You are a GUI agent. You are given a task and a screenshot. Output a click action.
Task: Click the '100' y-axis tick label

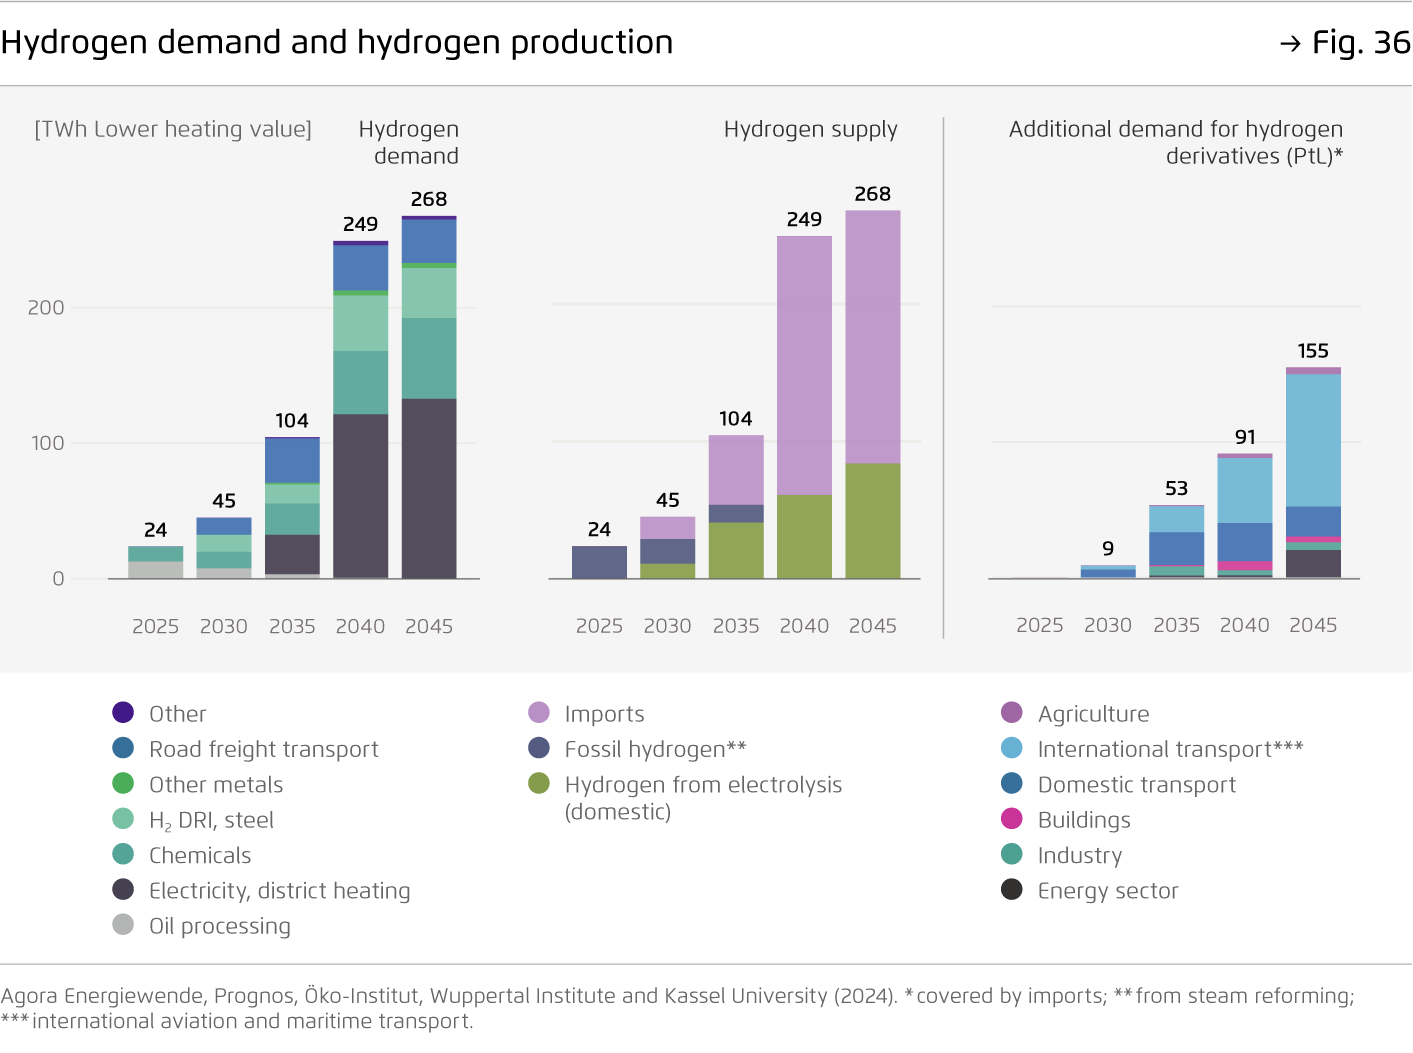[47, 443]
